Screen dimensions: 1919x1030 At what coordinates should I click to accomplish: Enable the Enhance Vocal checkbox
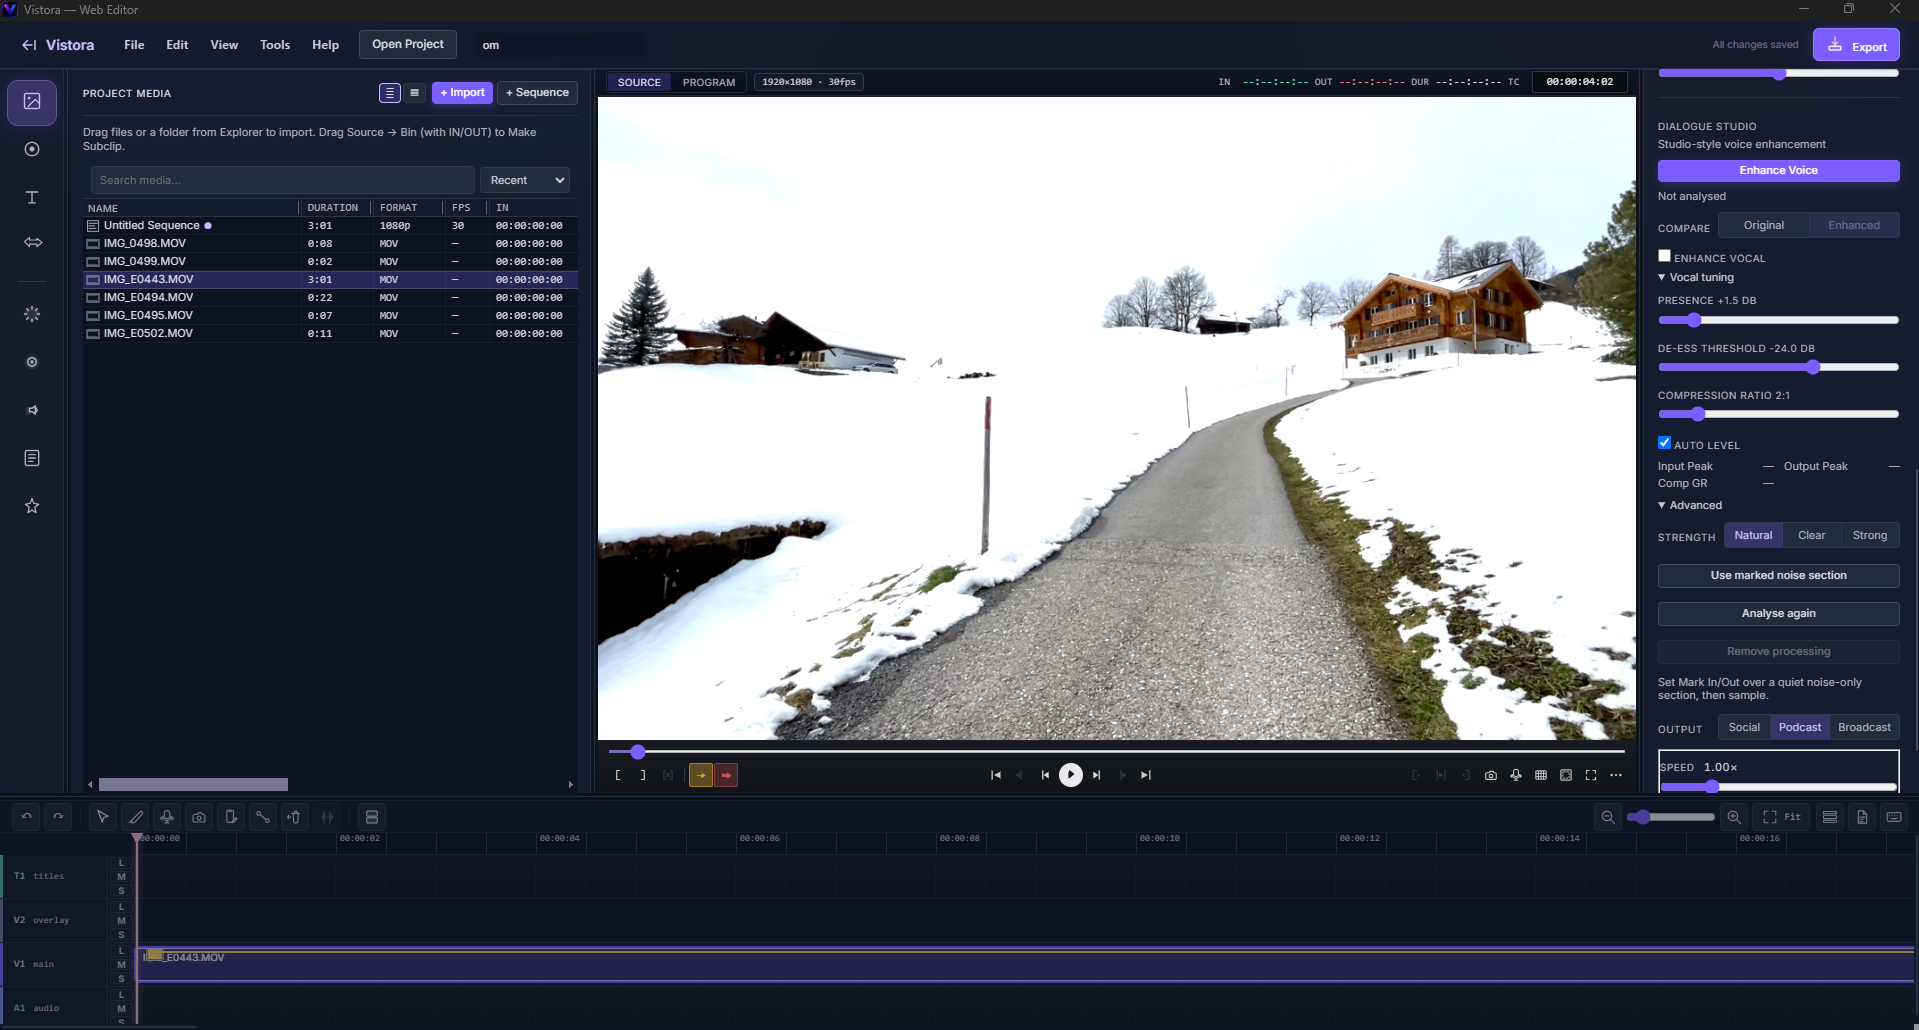(x=1664, y=256)
